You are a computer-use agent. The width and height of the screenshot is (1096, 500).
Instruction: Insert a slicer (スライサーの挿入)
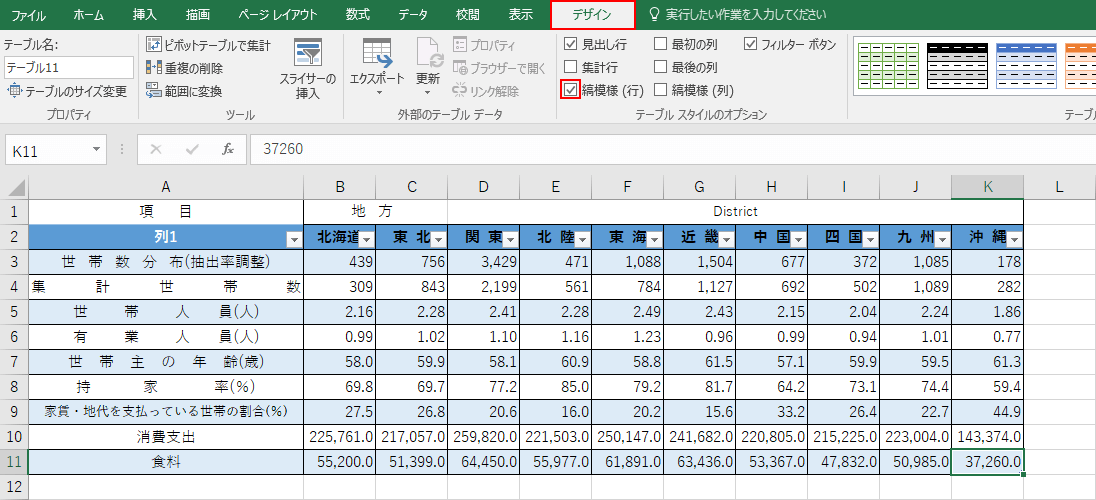[308, 69]
